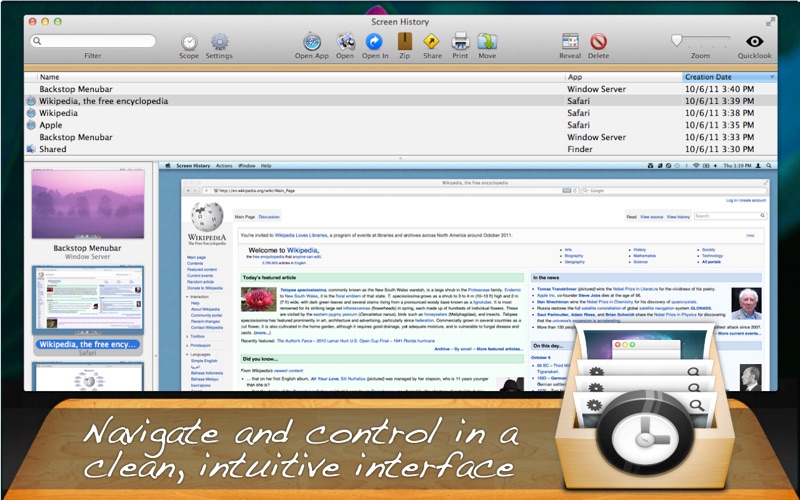This screenshot has width=800, height=500.
Task: Print using the printer icon
Action: coord(460,41)
